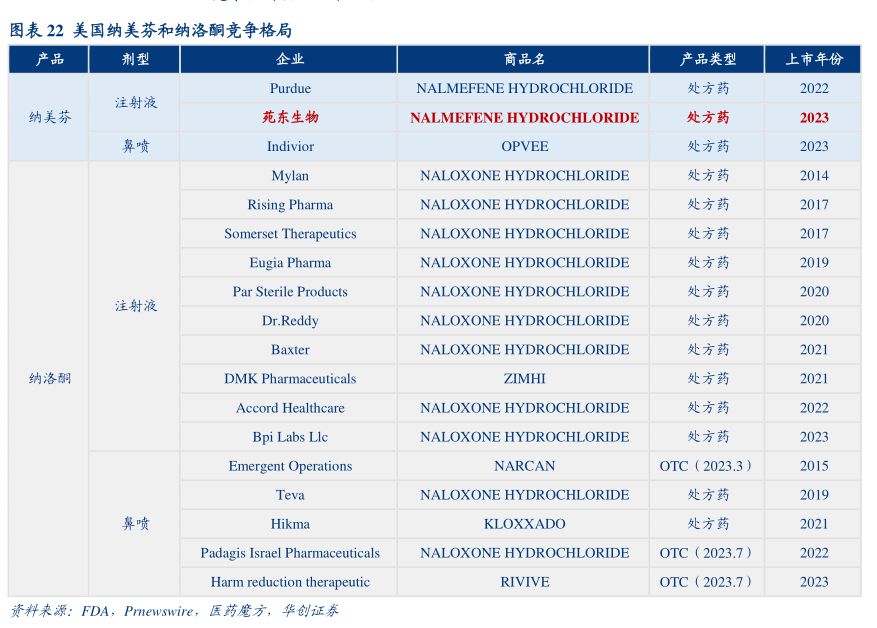Click the 'Par Sterile Products' cell
This screenshot has width=877, height=628.
tap(290, 292)
